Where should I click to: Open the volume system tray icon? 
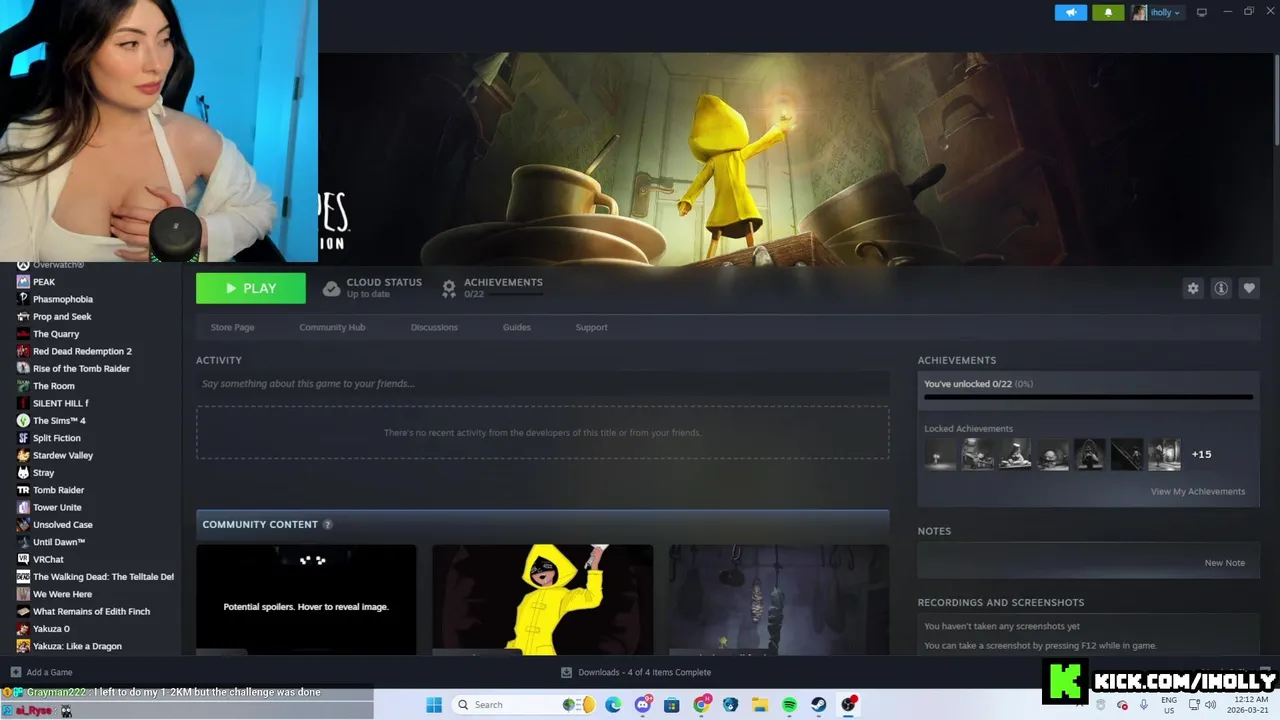(x=1210, y=705)
